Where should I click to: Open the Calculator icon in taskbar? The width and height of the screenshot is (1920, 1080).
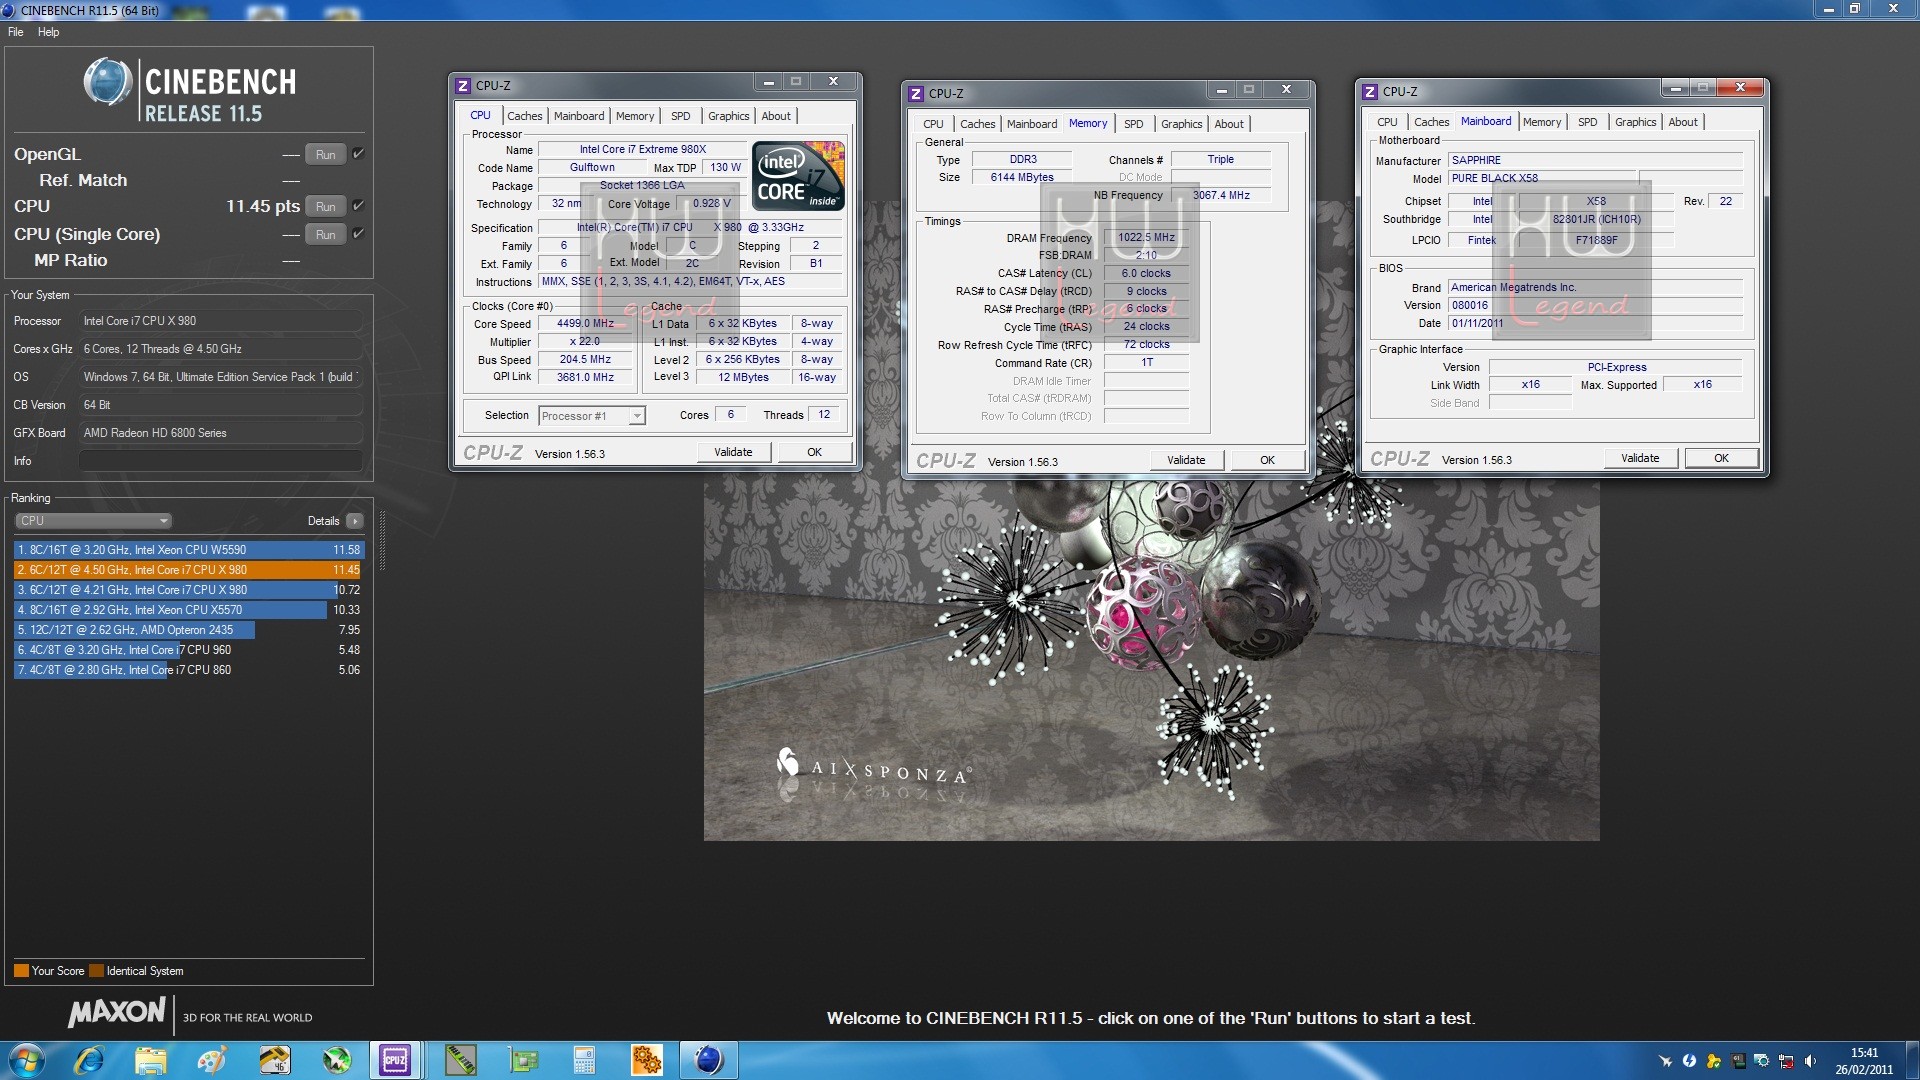click(584, 1060)
